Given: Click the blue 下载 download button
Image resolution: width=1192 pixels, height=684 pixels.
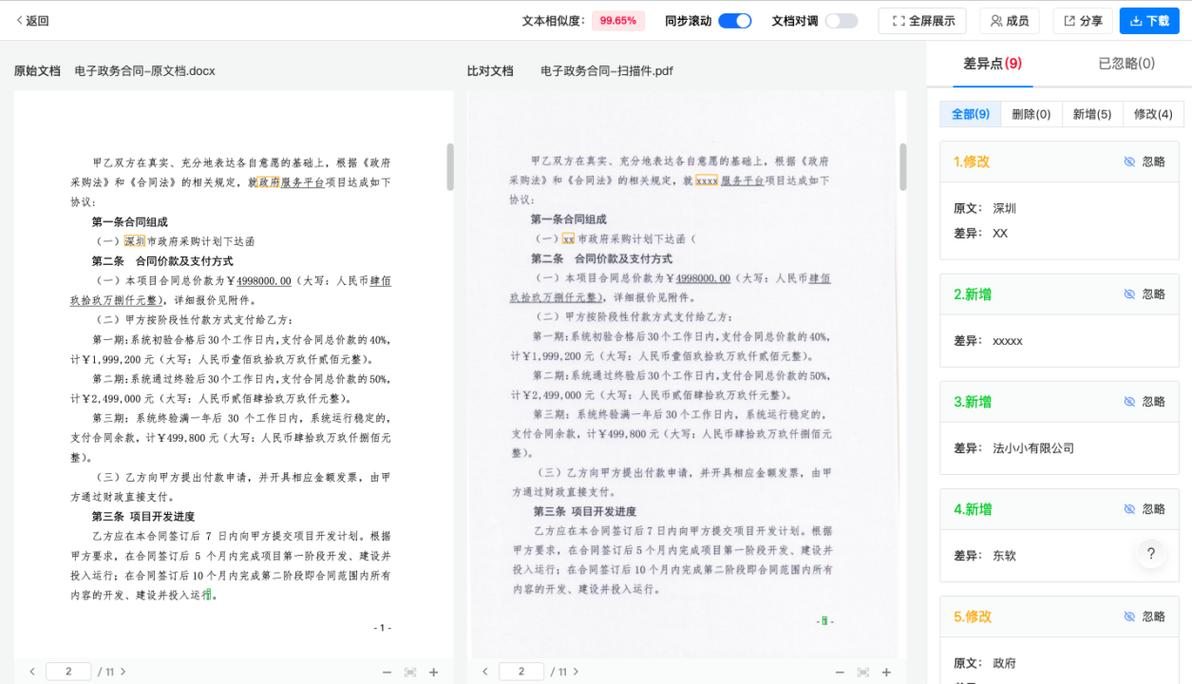Looking at the screenshot, I should click(1149, 21).
